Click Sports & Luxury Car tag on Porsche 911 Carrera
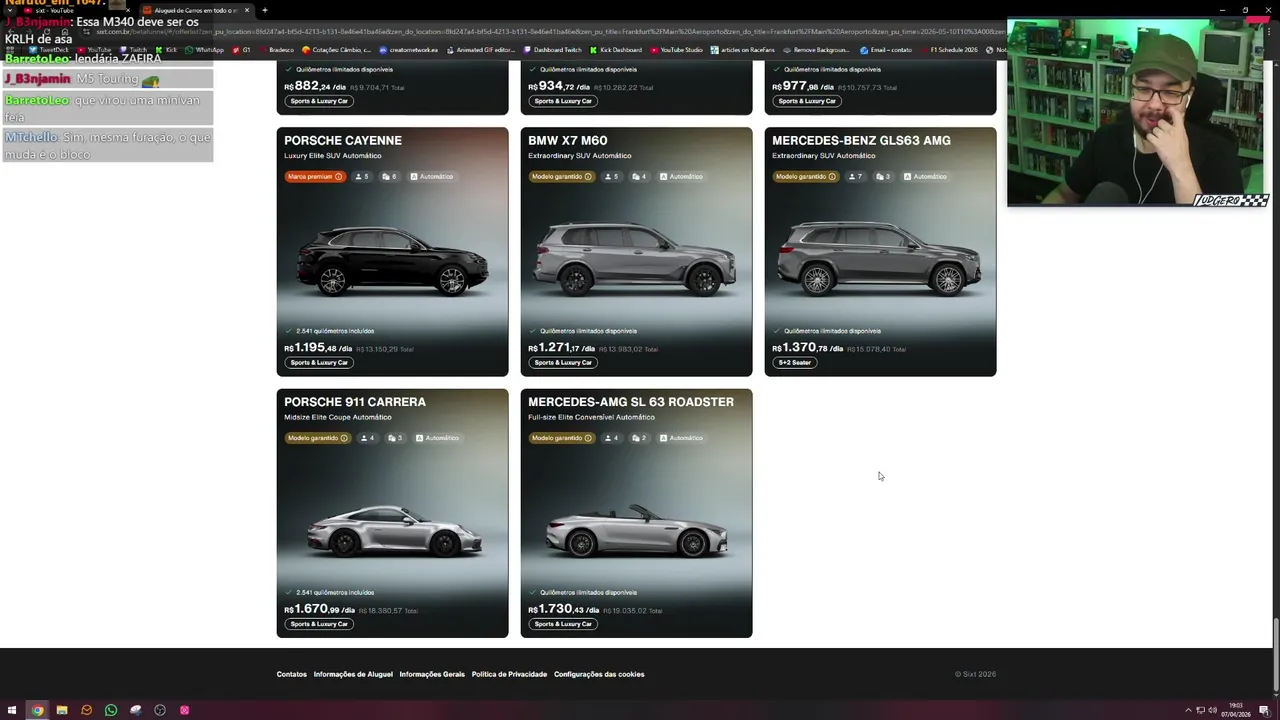The height and width of the screenshot is (720, 1280). (319, 624)
